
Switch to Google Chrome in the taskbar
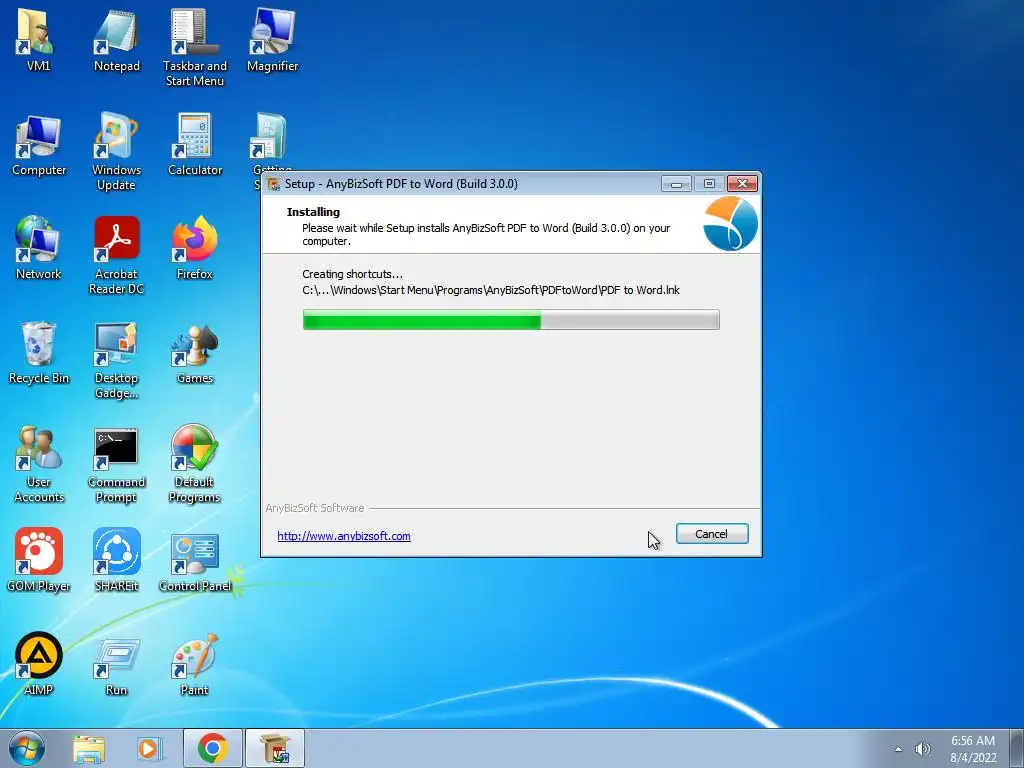213,748
